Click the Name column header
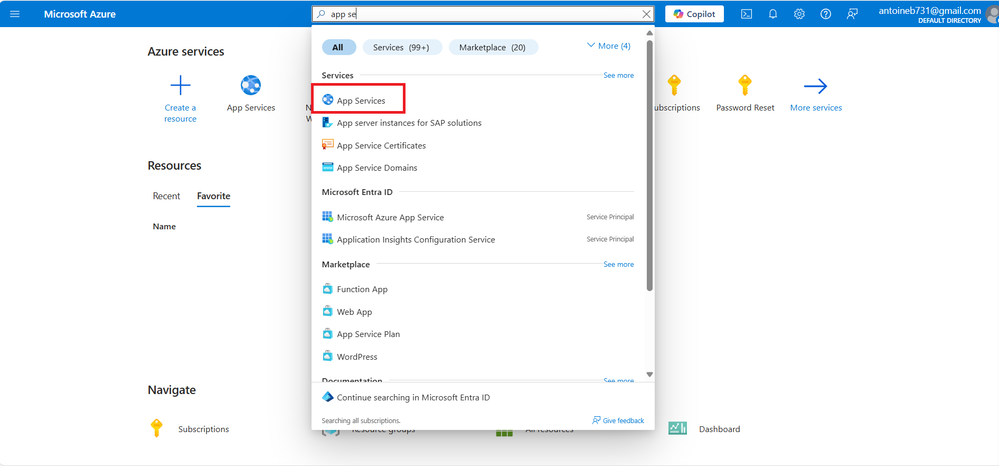999x466 pixels. pyautogui.click(x=164, y=226)
